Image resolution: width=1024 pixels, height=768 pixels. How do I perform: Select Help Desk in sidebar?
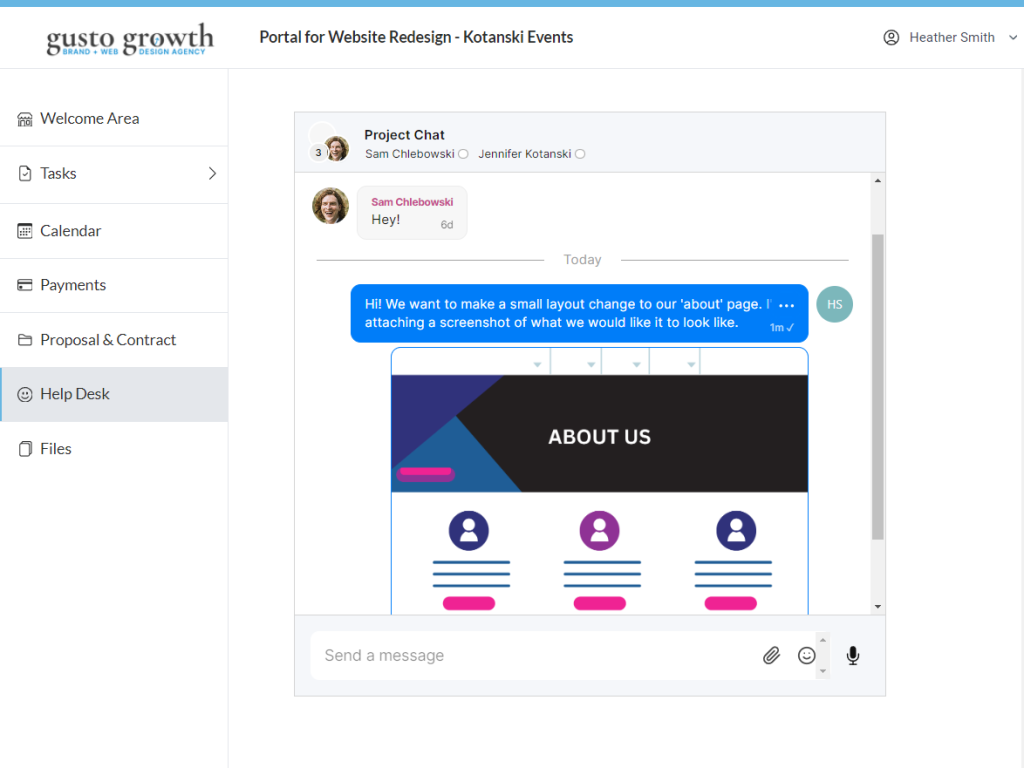point(114,394)
